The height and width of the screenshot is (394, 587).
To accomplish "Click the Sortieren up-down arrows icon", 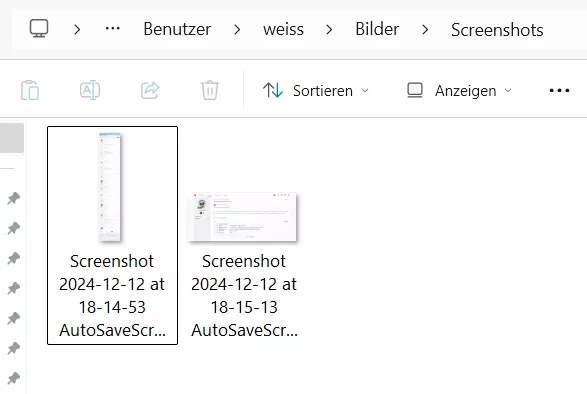I will [x=273, y=90].
